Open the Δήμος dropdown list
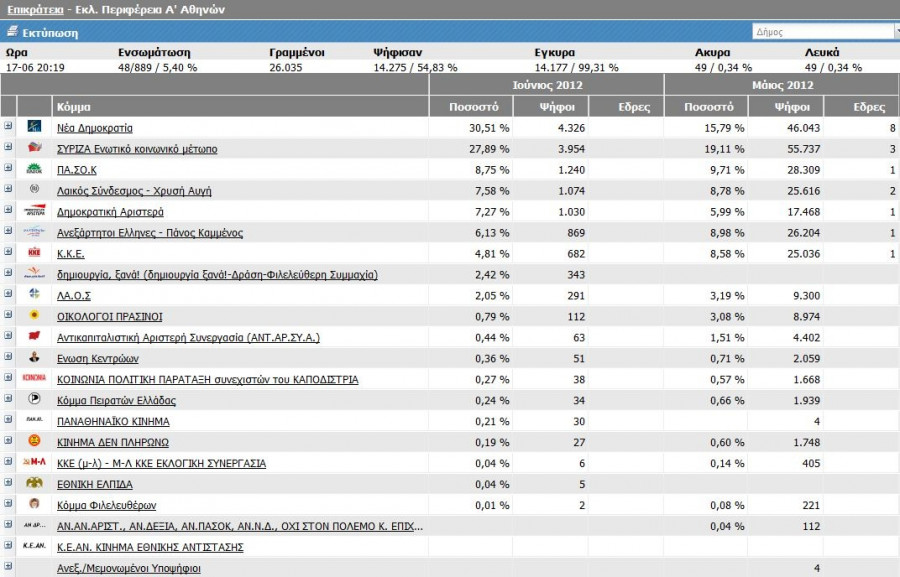This screenshot has height=577, width=900. click(x=895, y=32)
